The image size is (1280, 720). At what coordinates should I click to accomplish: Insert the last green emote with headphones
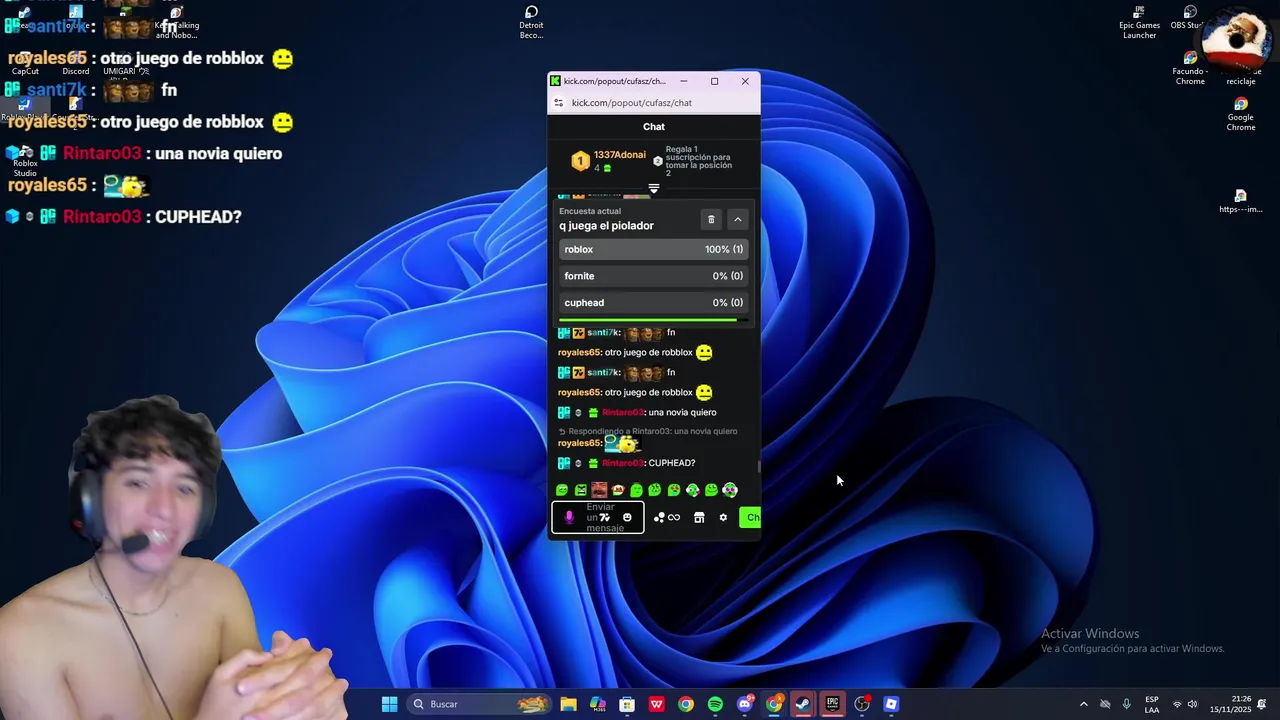pyautogui.click(x=730, y=490)
